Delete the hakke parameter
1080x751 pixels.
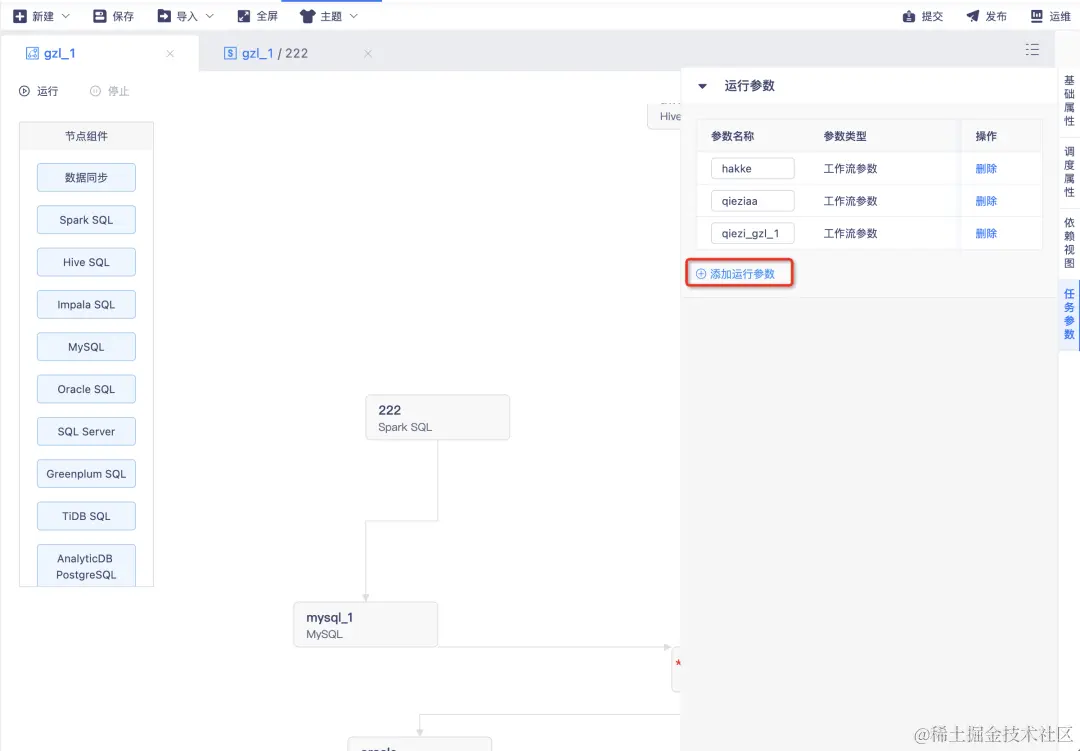(986, 169)
